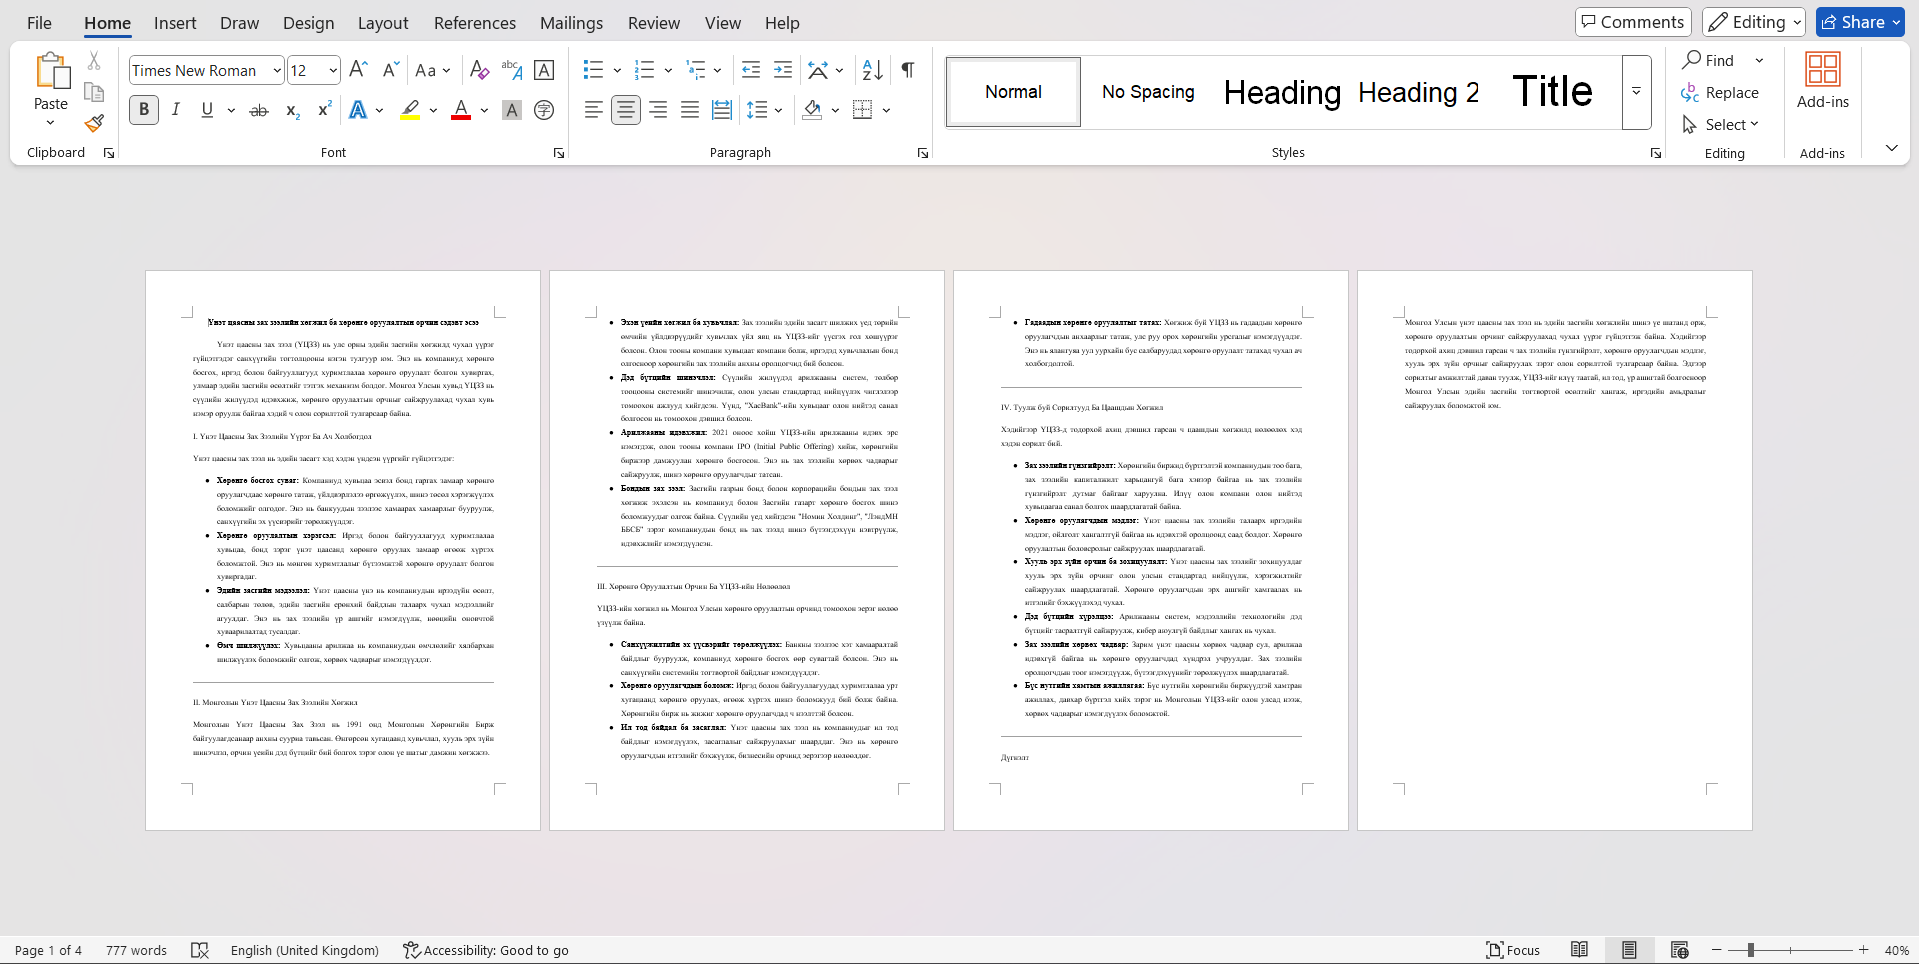
Task: Switch to the Layout tab
Action: 383,23
